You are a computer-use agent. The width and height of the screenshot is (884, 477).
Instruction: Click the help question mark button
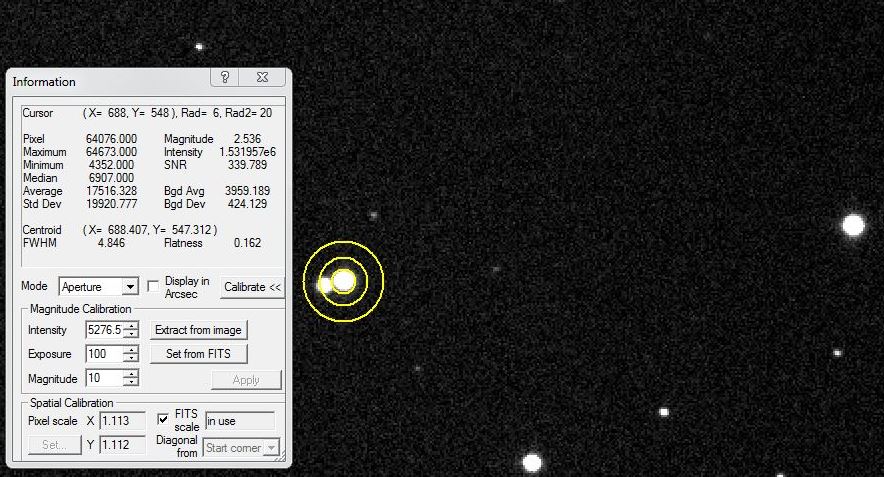pyautogui.click(x=225, y=78)
